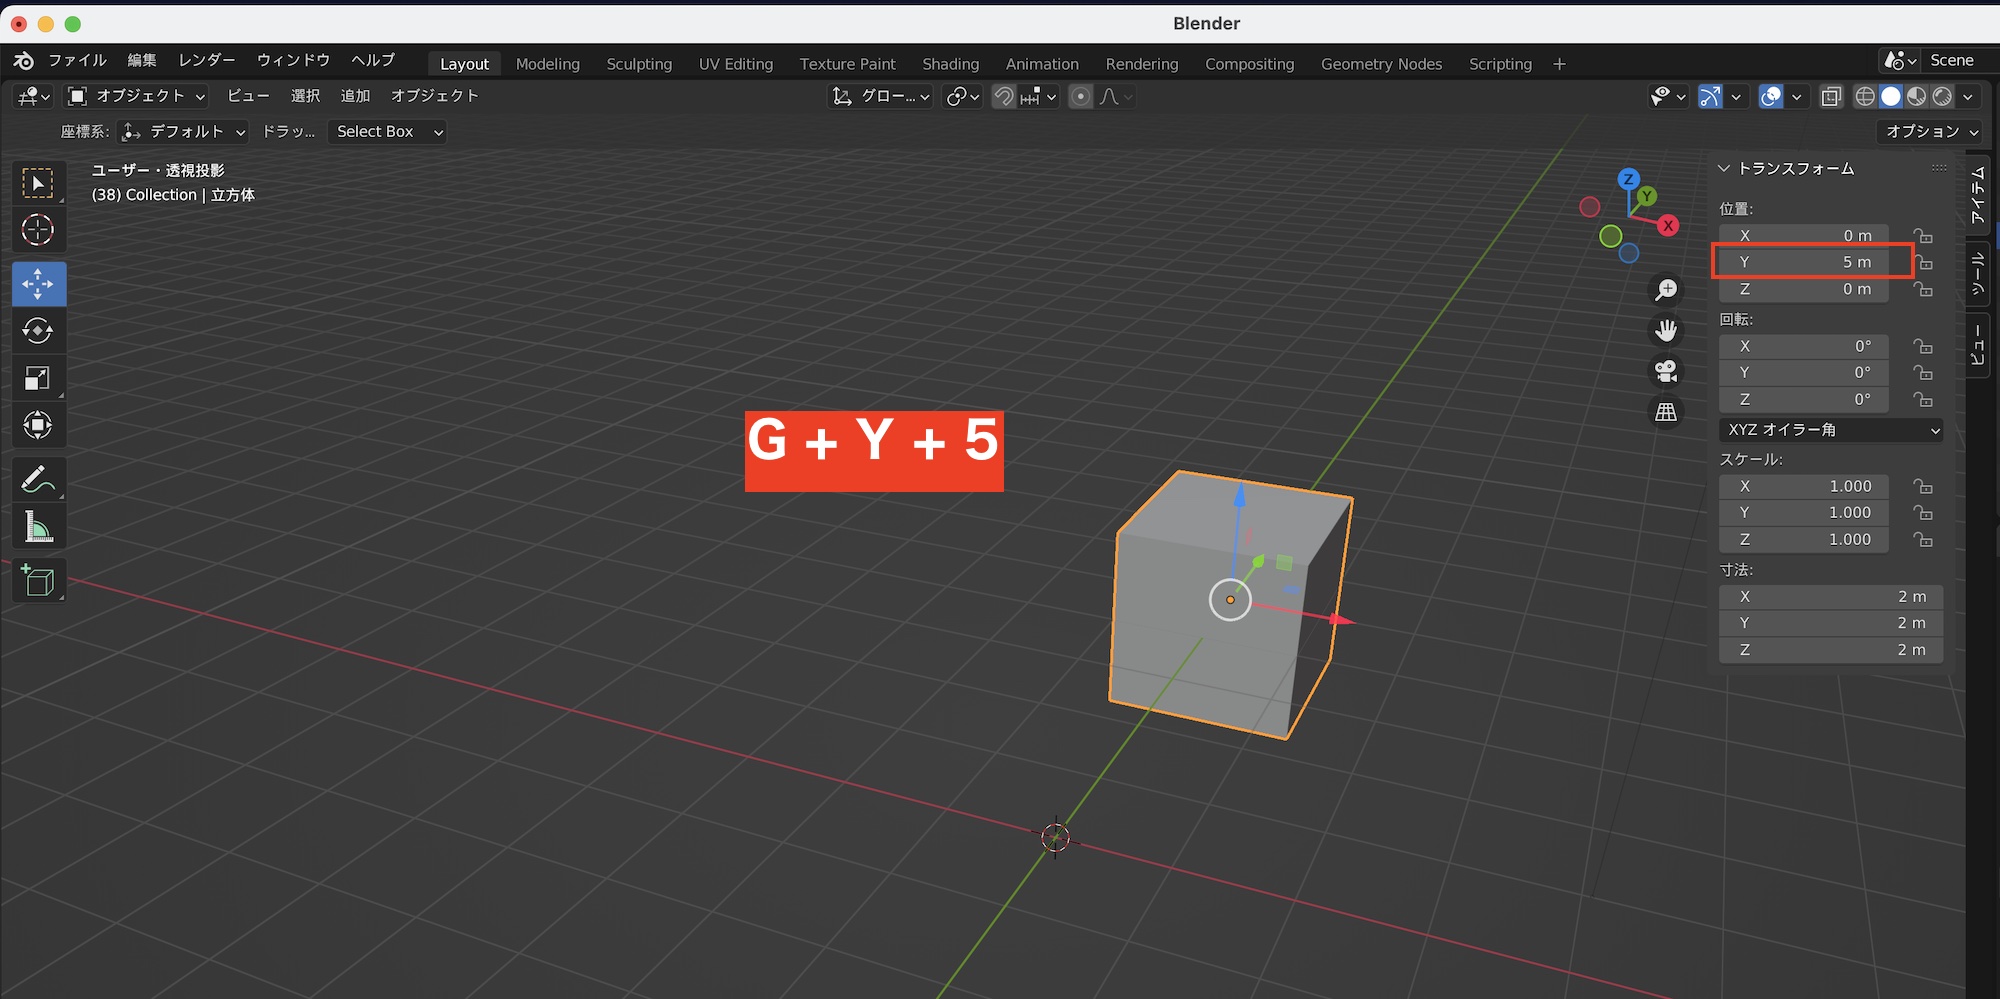Select the Measure tool
Viewport: 2000px width, 999px height.
pyautogui.click(x=38, y=527)
